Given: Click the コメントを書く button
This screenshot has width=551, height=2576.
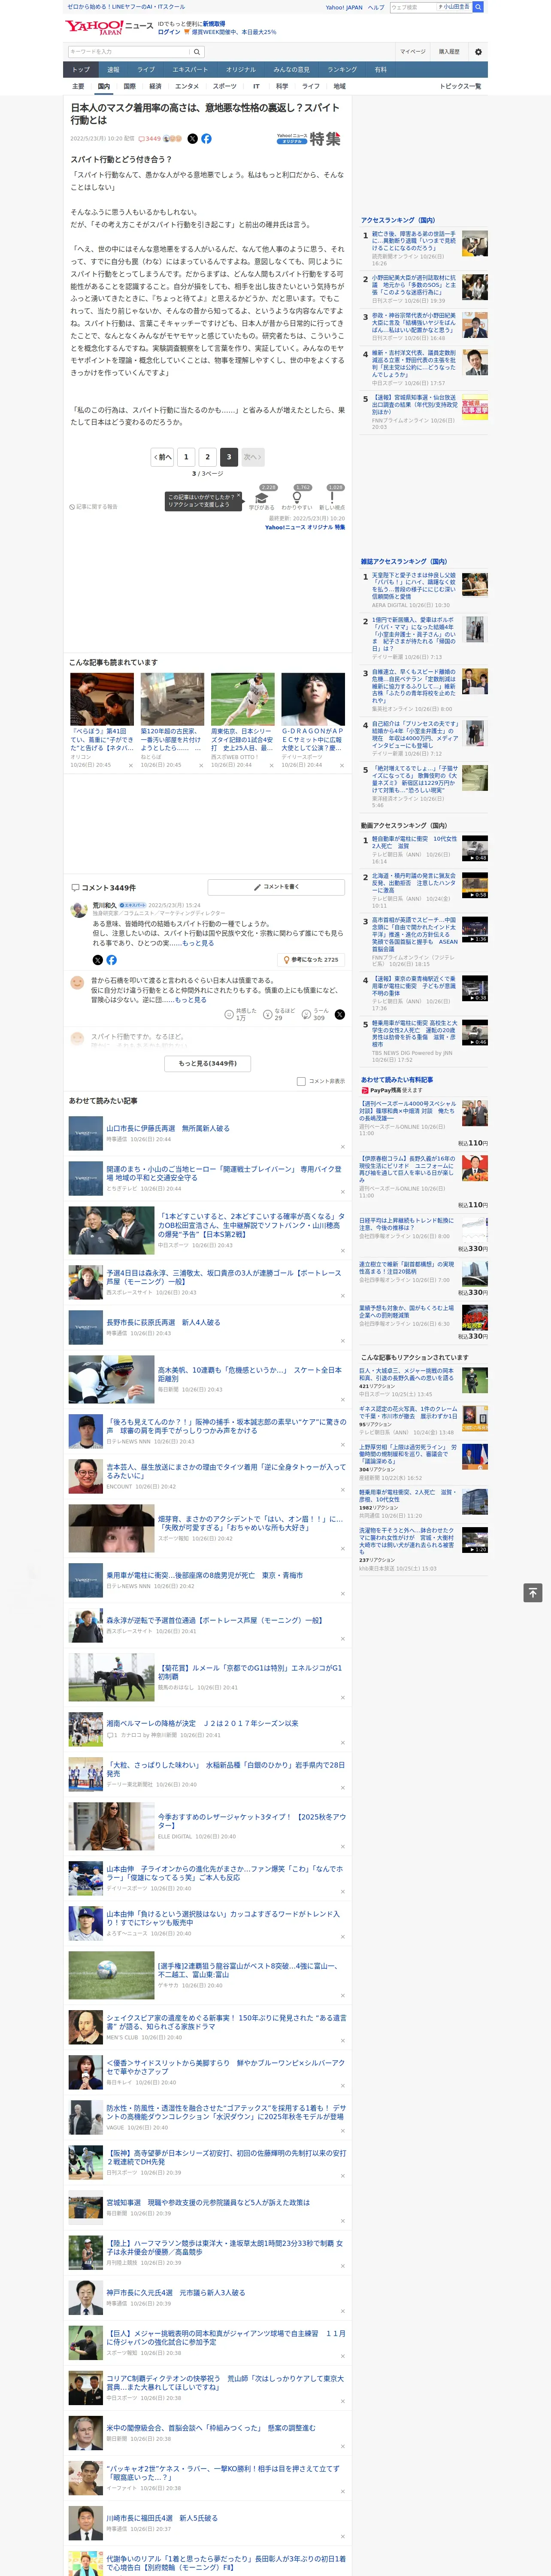Looking at the screenshot, I should tap(276, 887).
